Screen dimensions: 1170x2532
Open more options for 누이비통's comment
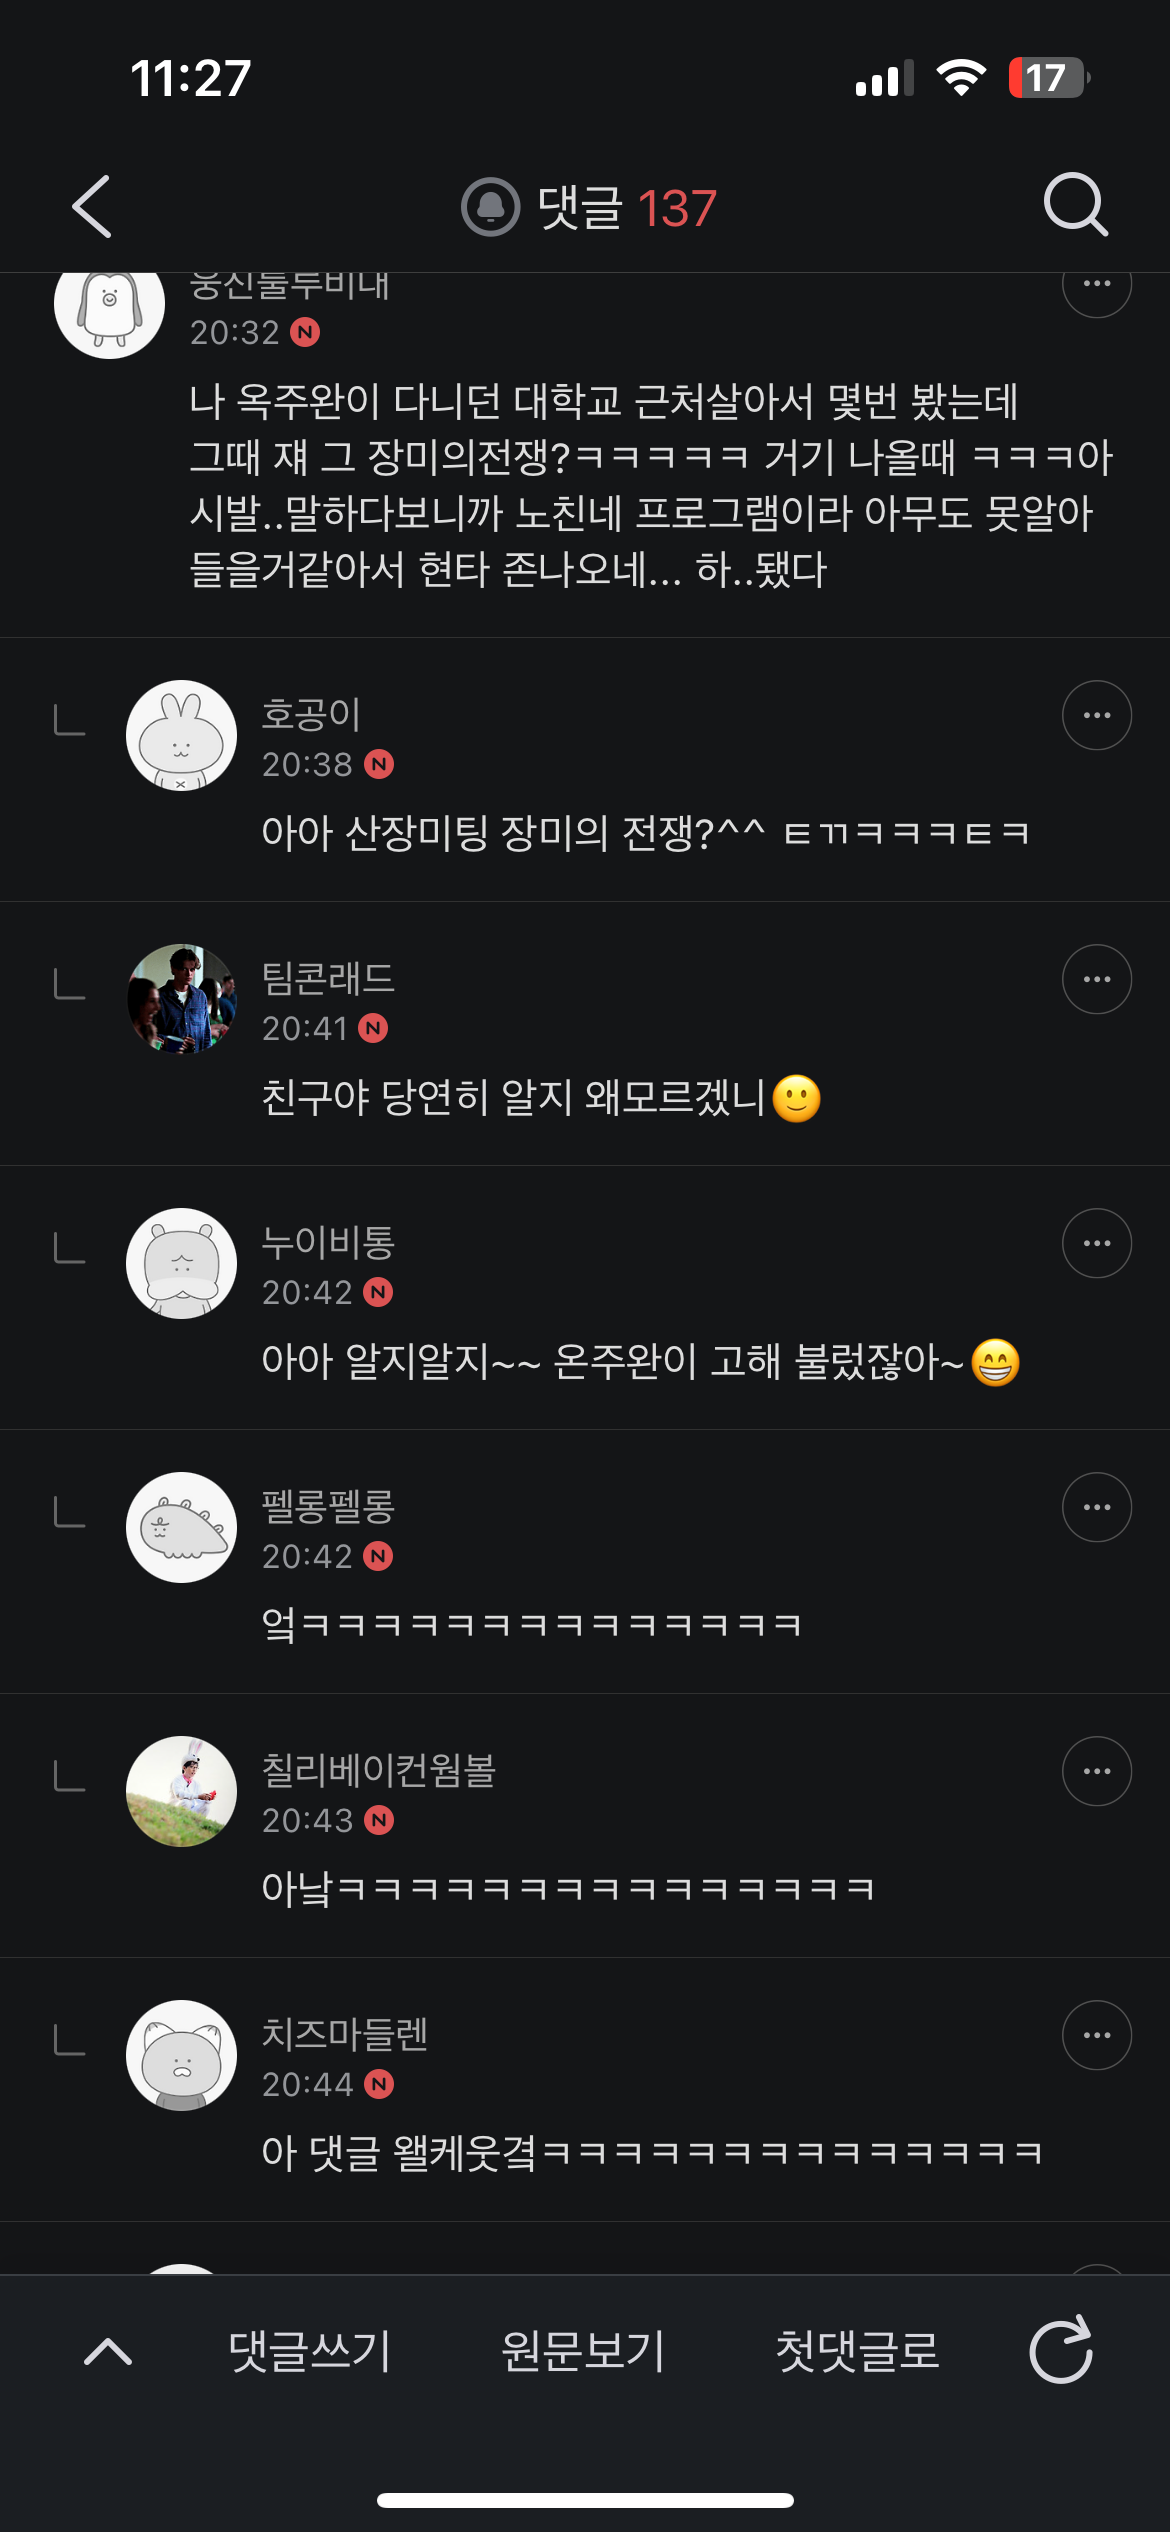(x=1096, y=1243)
